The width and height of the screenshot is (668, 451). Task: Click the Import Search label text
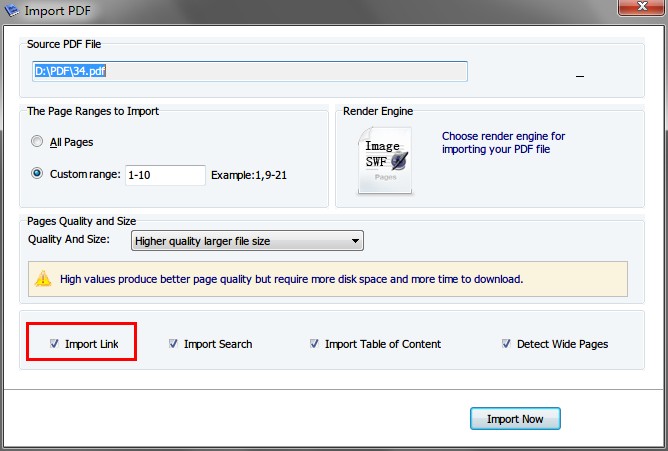click(x=218, y=344)
